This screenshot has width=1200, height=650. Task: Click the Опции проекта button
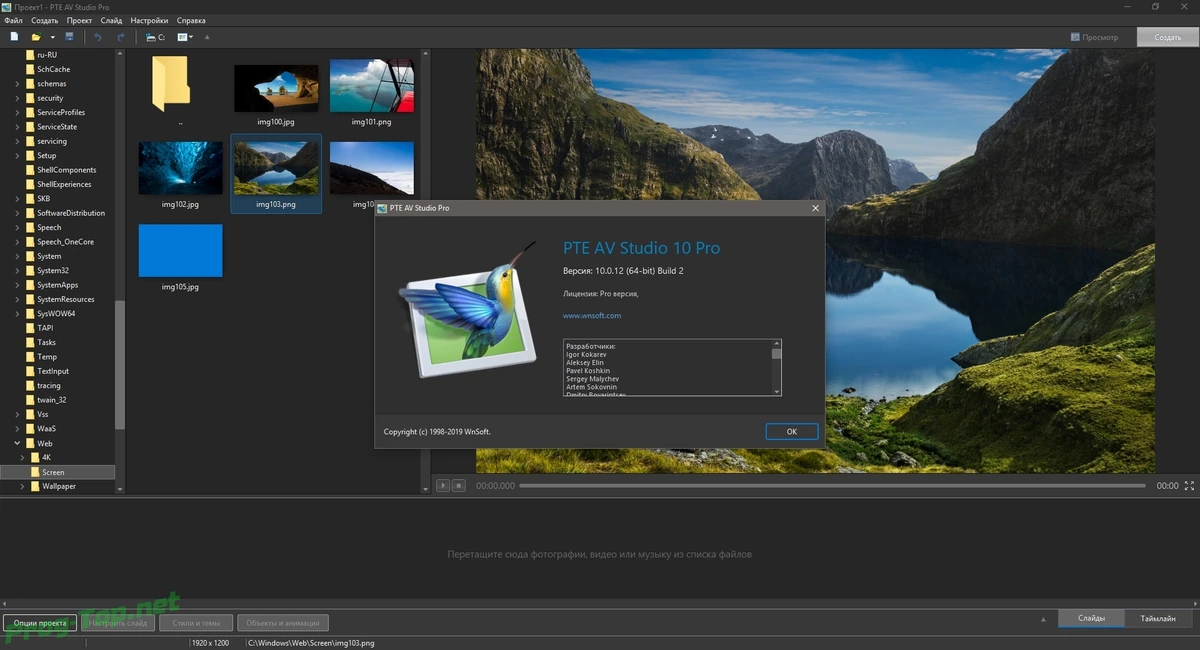point(40,622)
